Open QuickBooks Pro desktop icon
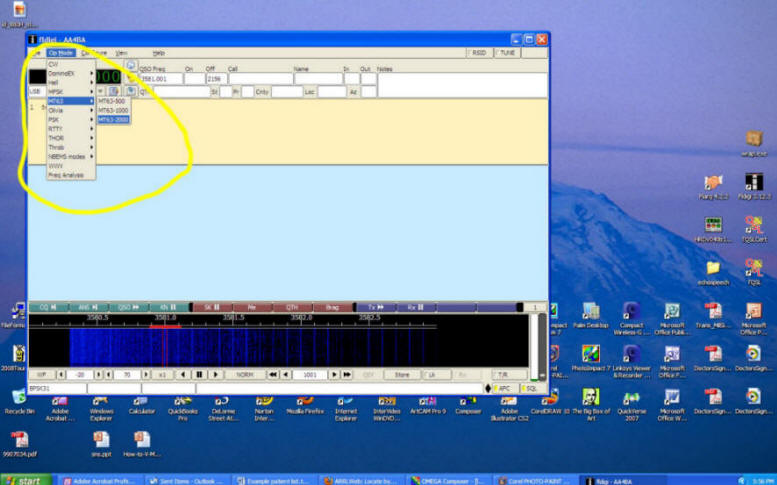The width and height of the screenshot is (777, 485). 182,408
